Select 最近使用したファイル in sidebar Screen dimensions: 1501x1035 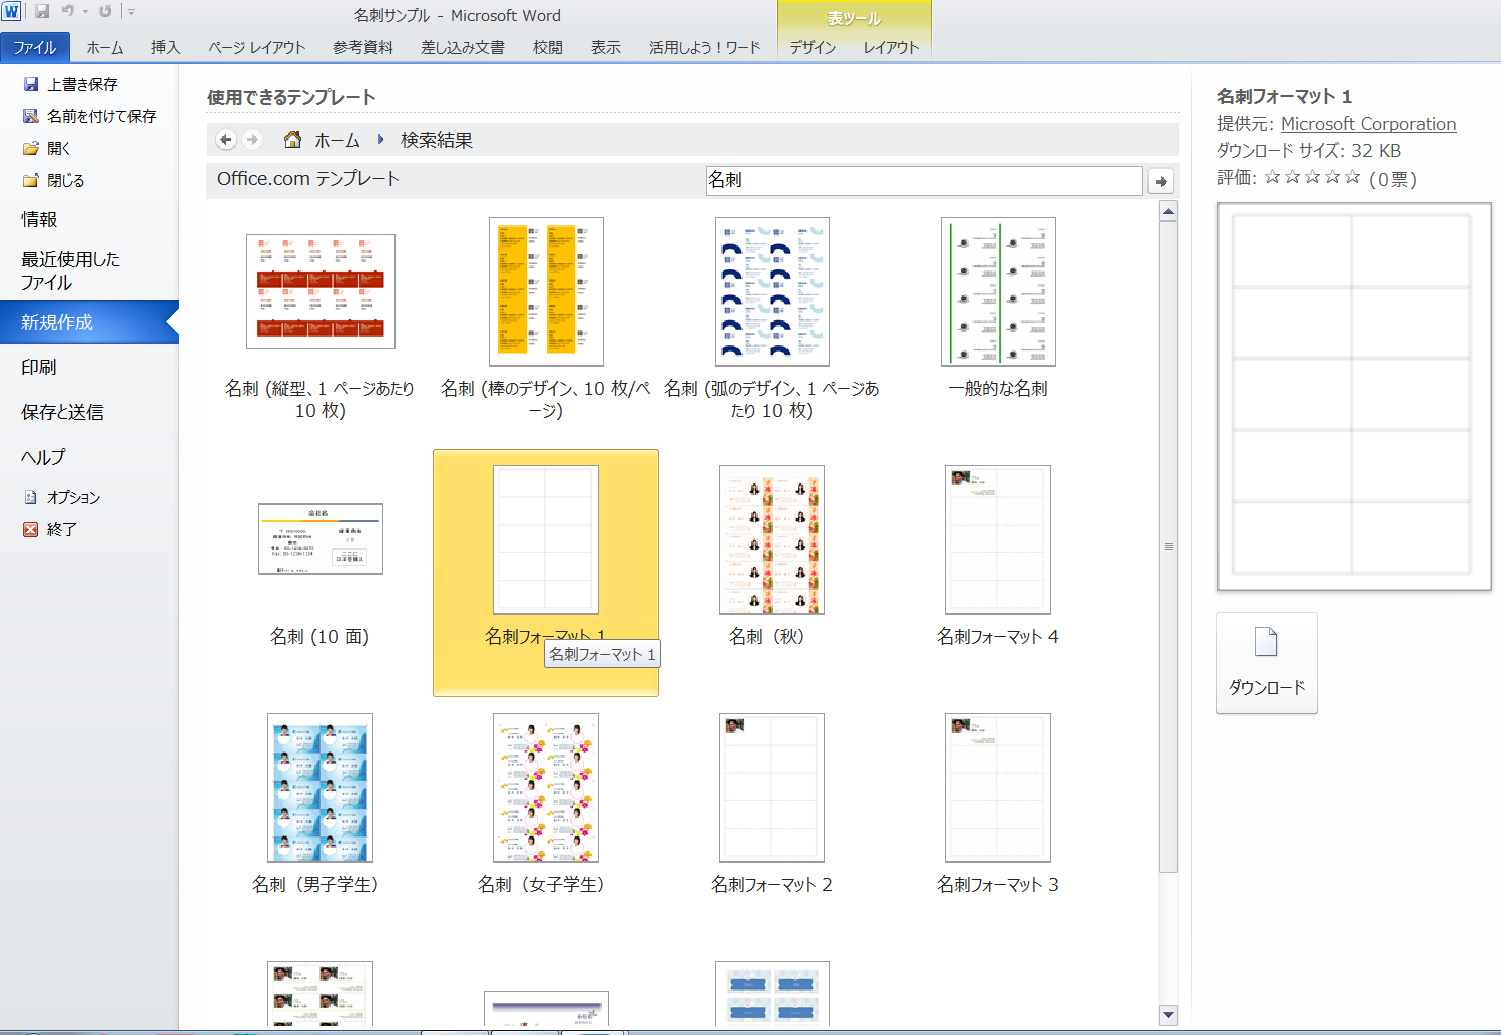[70, 270]
